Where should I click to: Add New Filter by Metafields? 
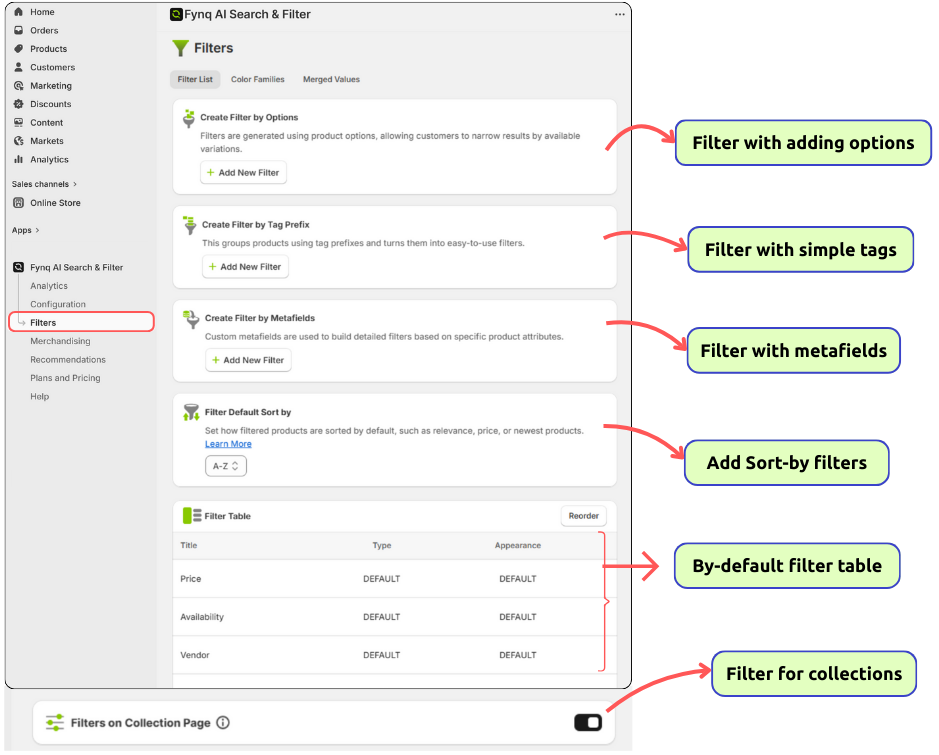pyautogui.click(x=248, y=360)
